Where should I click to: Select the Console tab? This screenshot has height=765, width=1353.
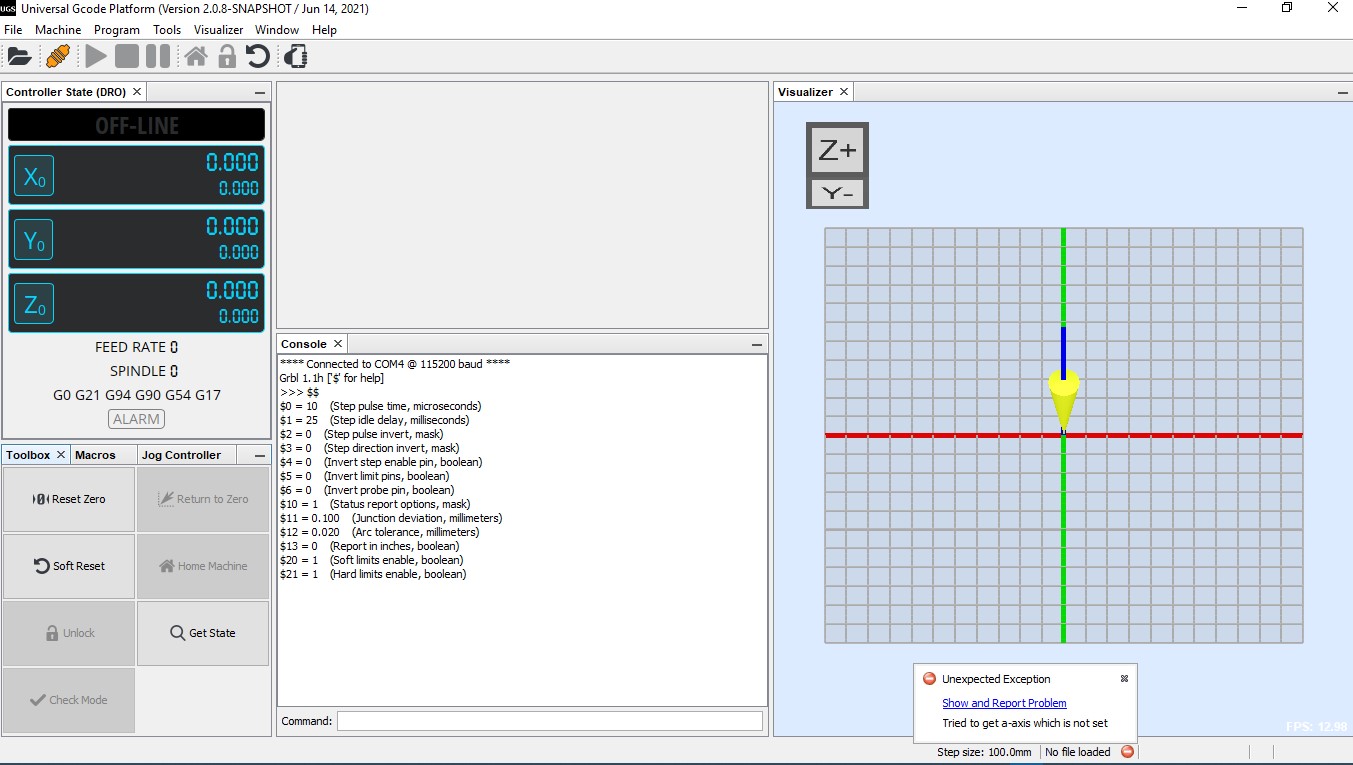(x=304, y=344)
